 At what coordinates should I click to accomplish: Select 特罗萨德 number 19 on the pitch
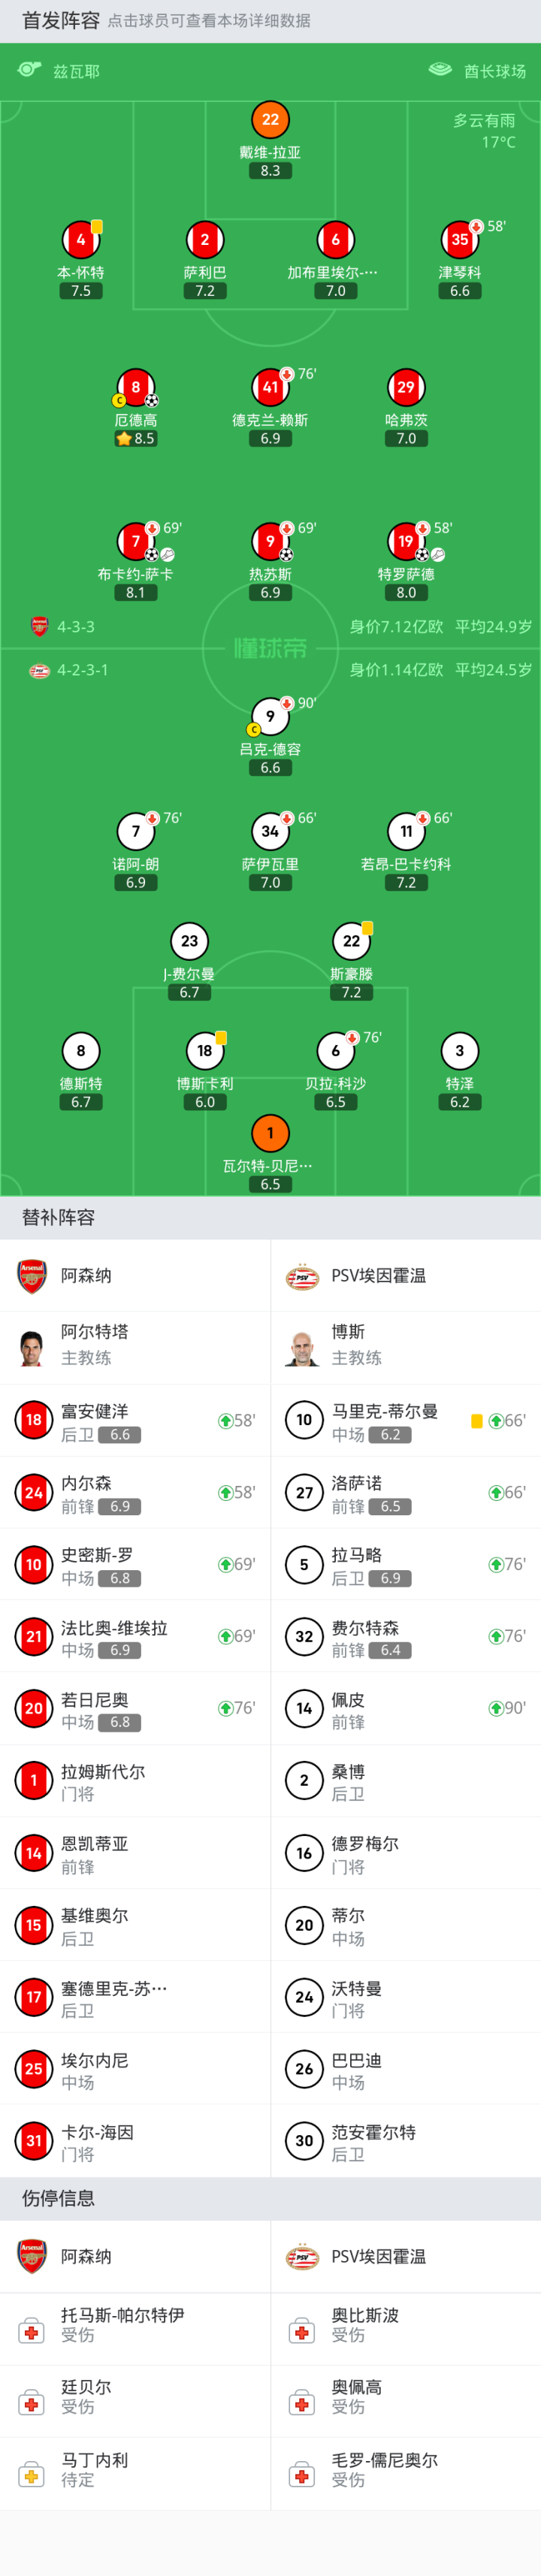(406, 541)
